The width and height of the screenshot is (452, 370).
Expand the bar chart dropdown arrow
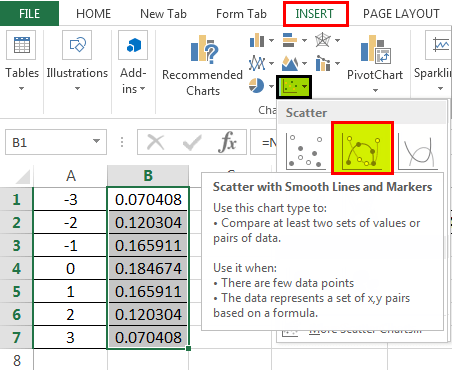pos(304,40)
